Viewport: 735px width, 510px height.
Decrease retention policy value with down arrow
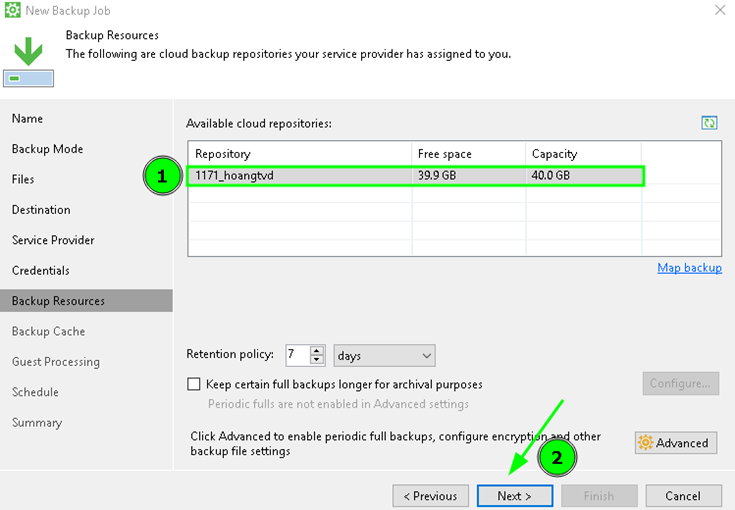coord(317,360)
